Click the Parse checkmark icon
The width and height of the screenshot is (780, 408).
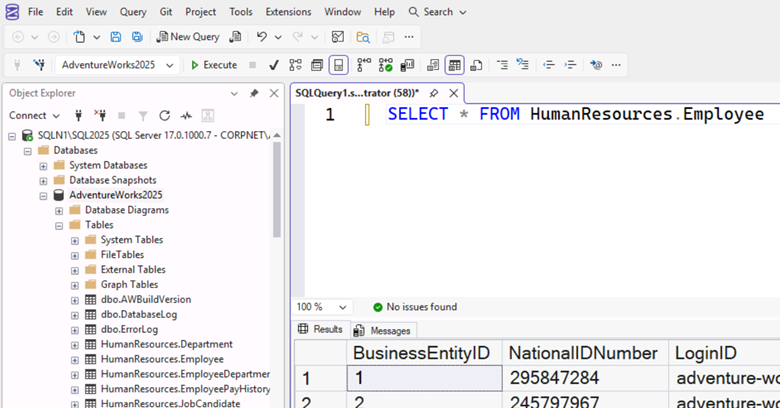tap(273, 65)
